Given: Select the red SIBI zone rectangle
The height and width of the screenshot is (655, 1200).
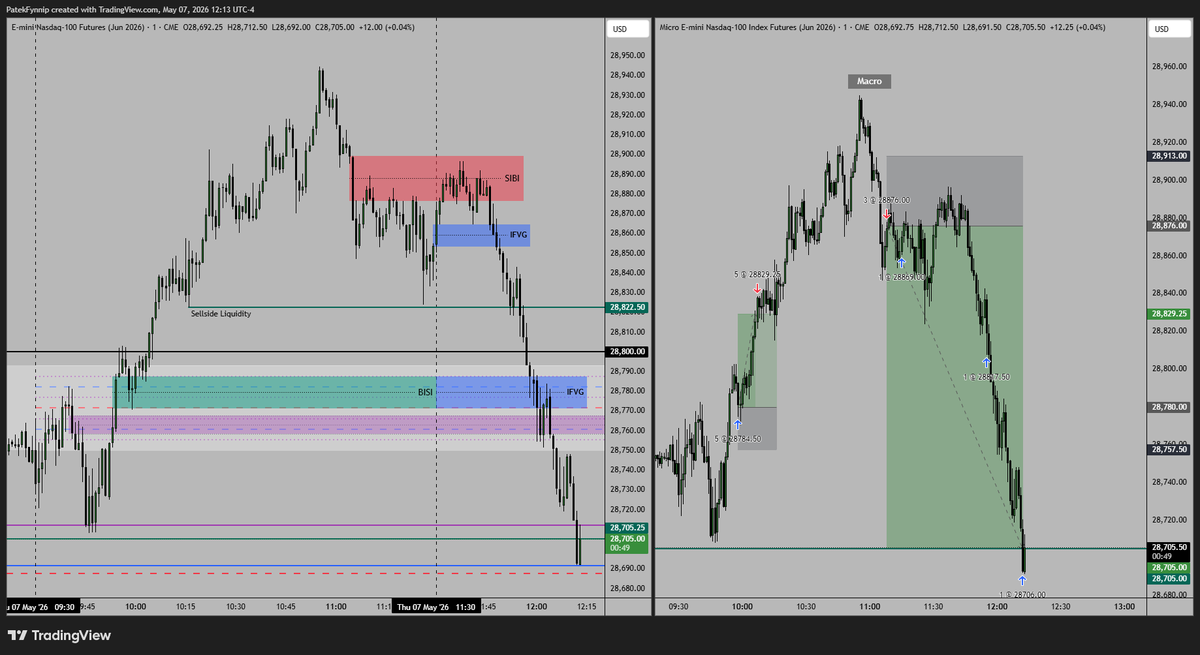Looking at the screenshot, I should pos(436,178).
